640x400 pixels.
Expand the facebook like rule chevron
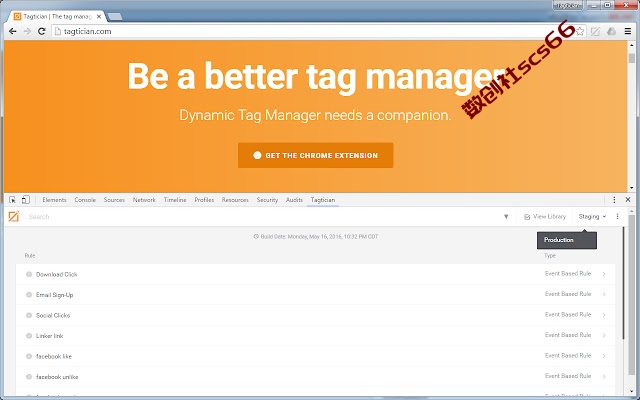coord(604,356)
